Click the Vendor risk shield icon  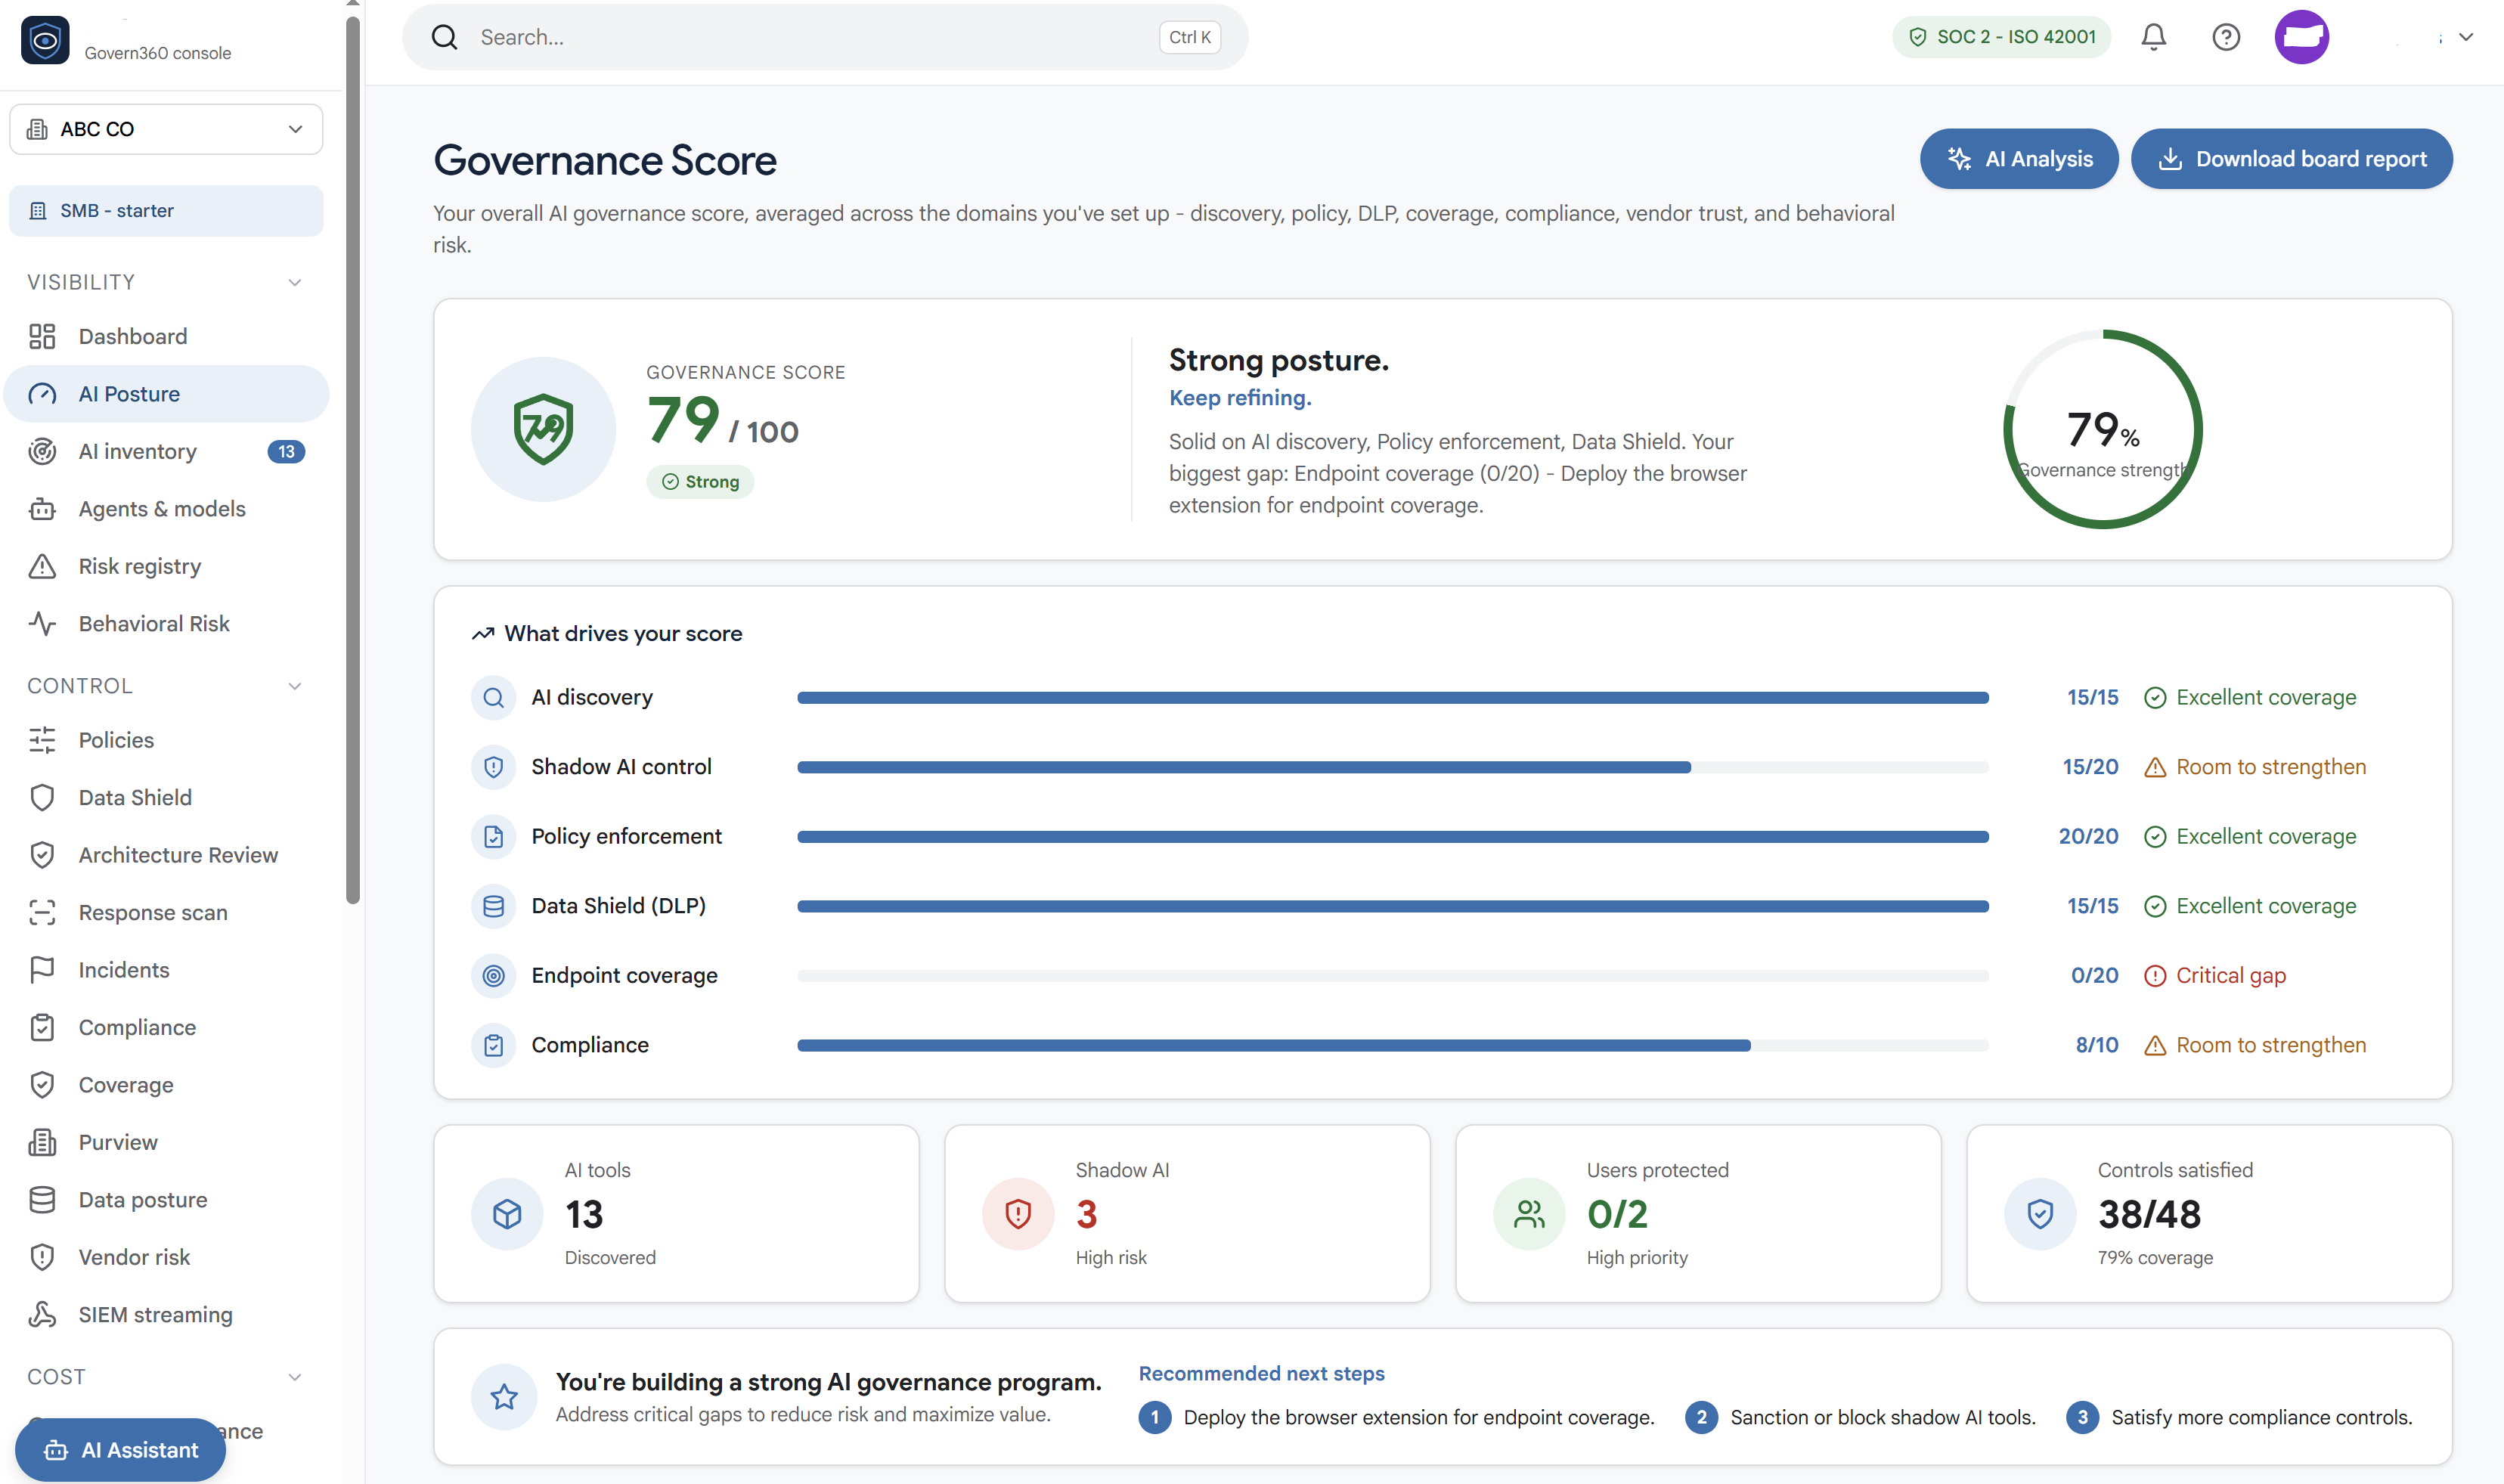click(42, 1257)
